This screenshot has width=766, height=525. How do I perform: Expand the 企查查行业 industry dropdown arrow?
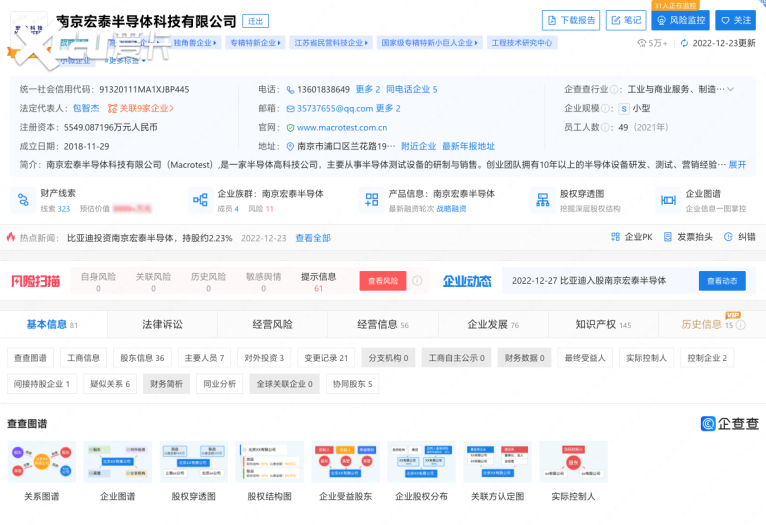click(x=730, y=89)
